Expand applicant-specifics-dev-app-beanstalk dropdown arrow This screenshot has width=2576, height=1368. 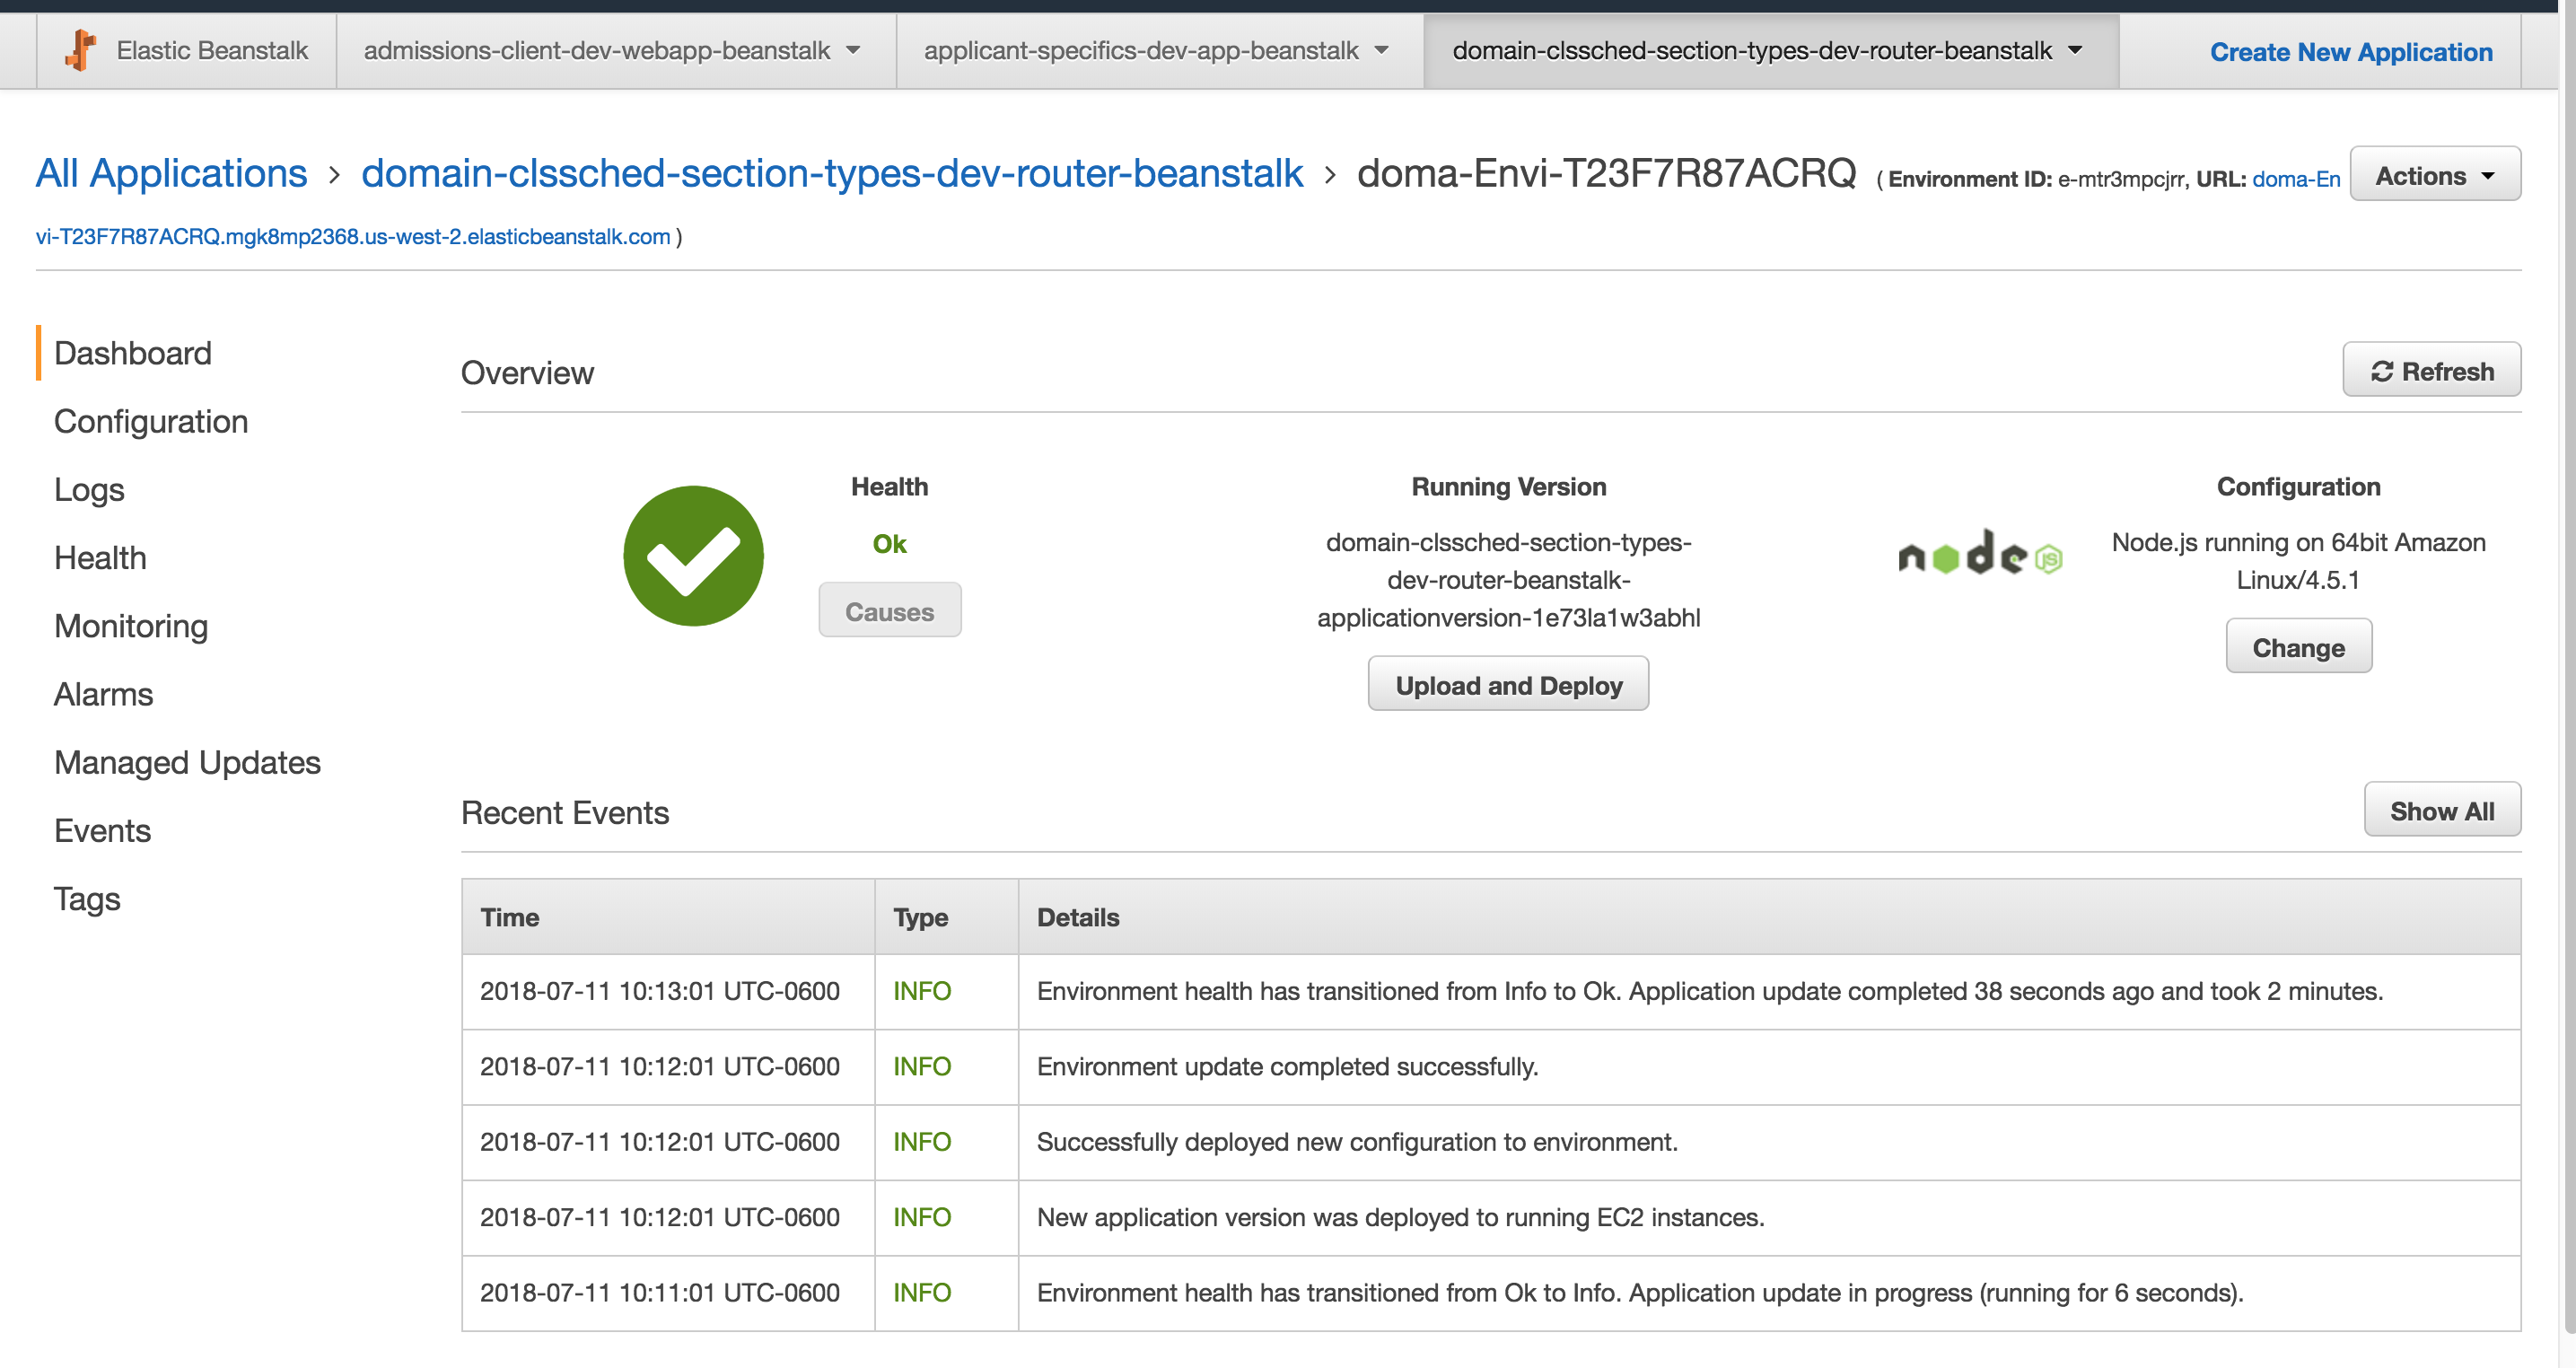pos(1381,50)
